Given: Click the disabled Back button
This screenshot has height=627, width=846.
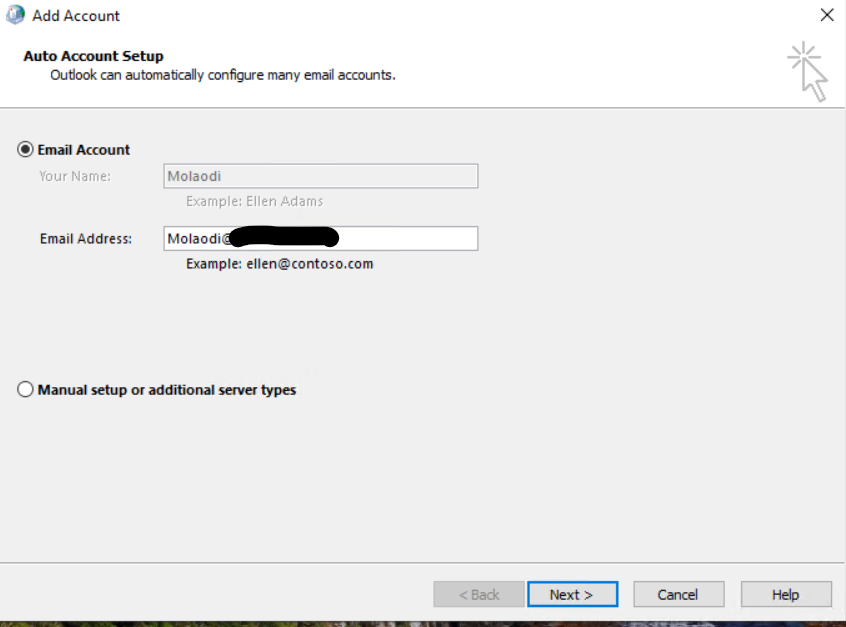Looking at the screenshot, I should coord(479,594).
